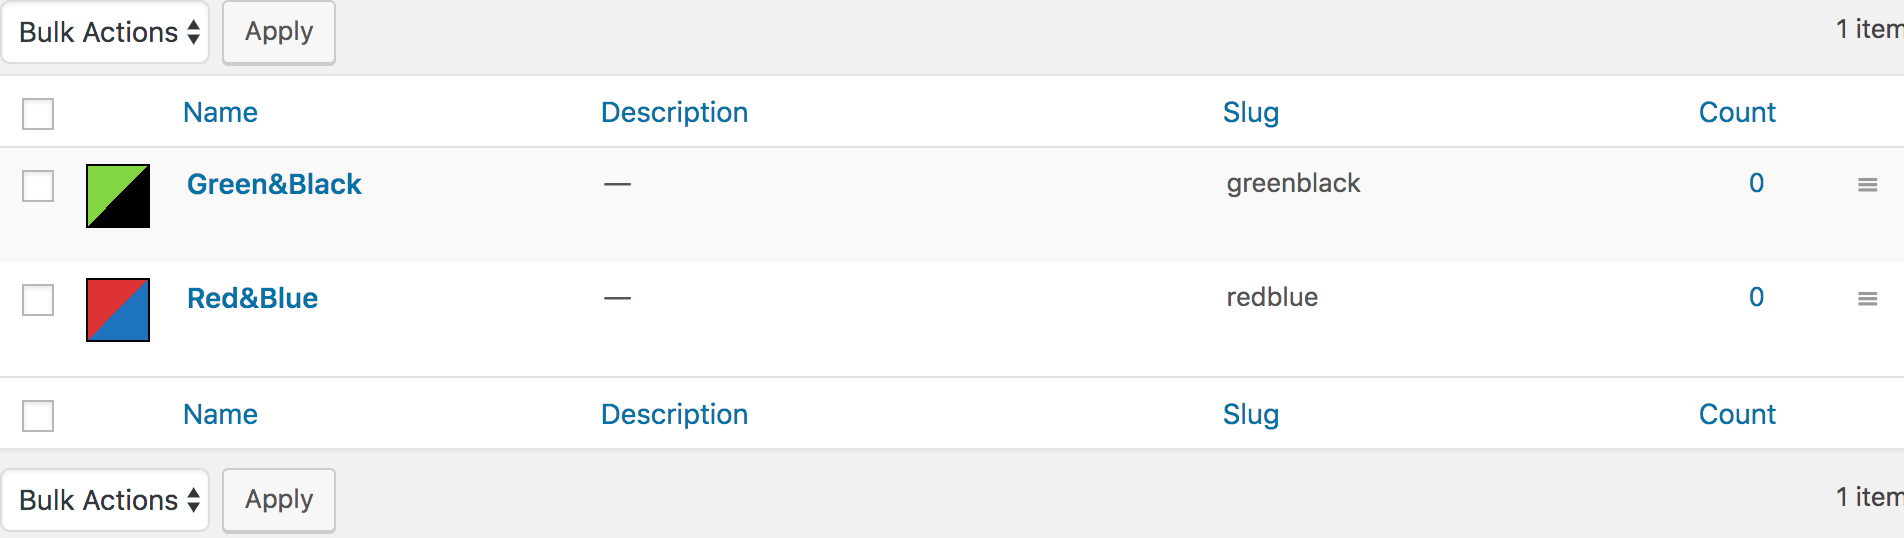This screenshot has height=538, width=1904.
Task: Toggle the footer select-all checkbox
Action: point(38,416)
